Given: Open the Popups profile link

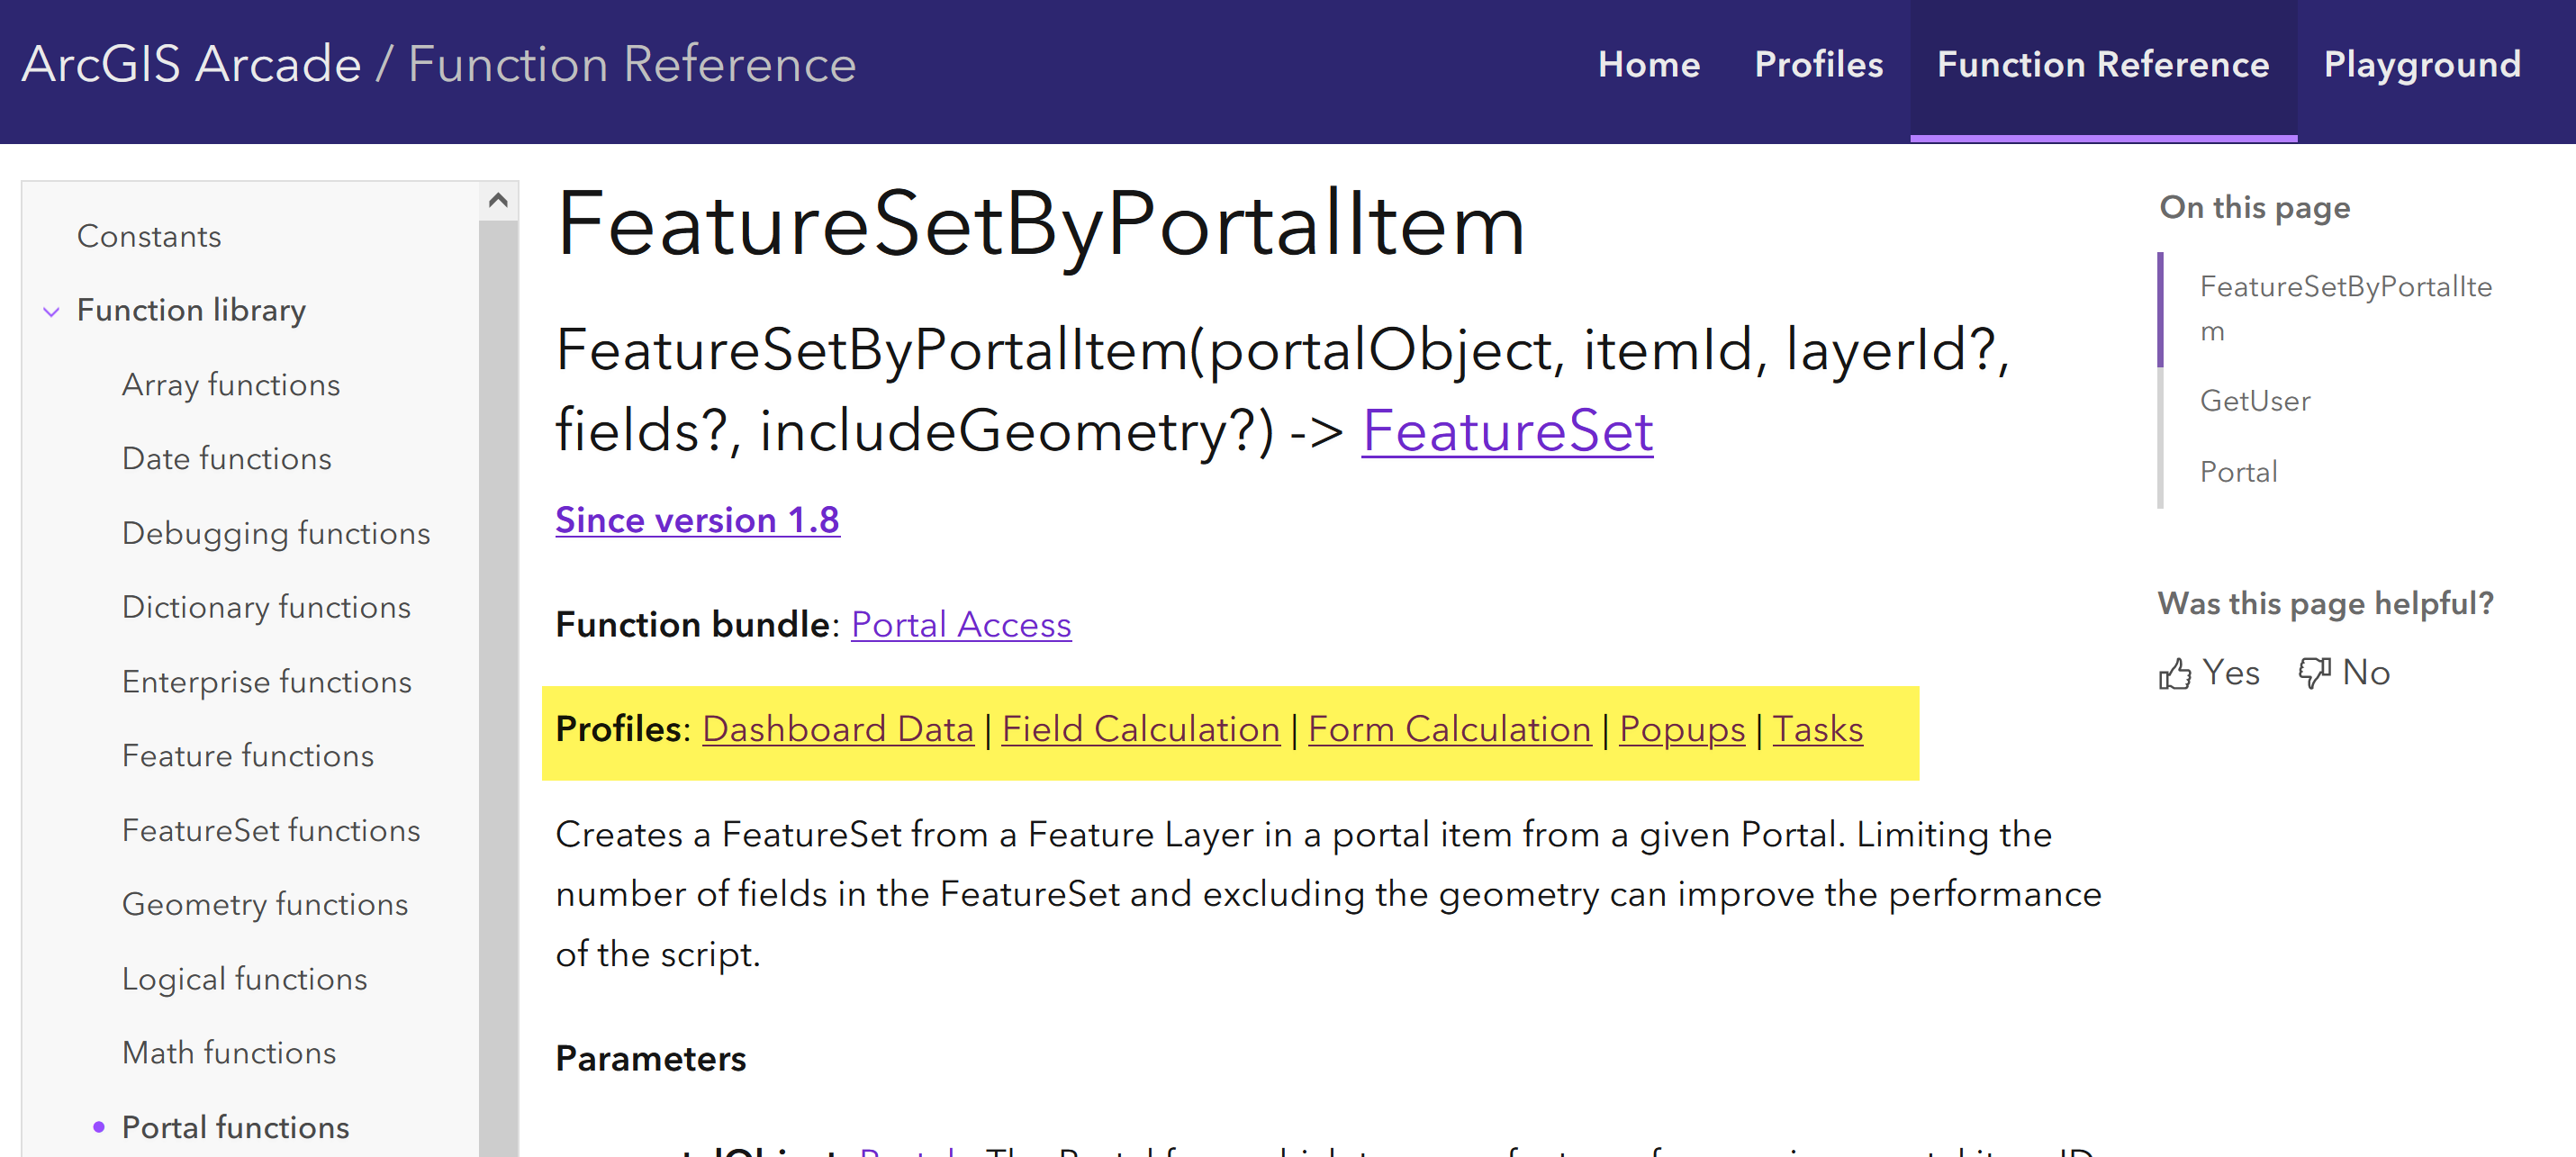Looking at the screenshot, I should (x=1681, y=729).
